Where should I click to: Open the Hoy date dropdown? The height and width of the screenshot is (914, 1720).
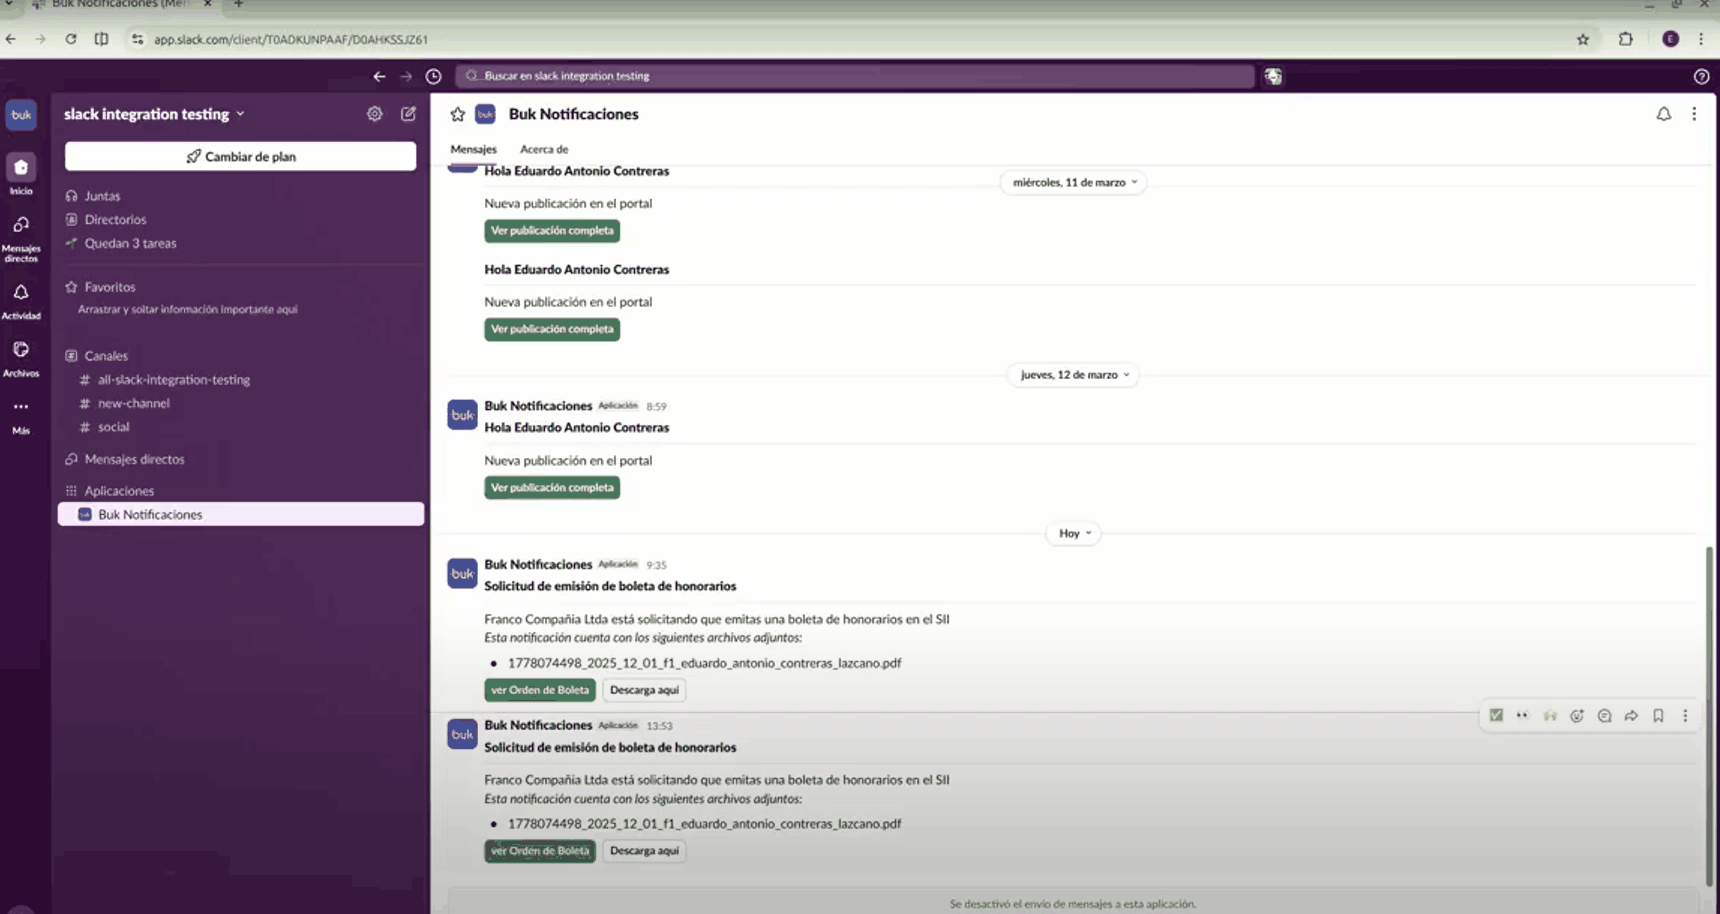point(1074,533)
